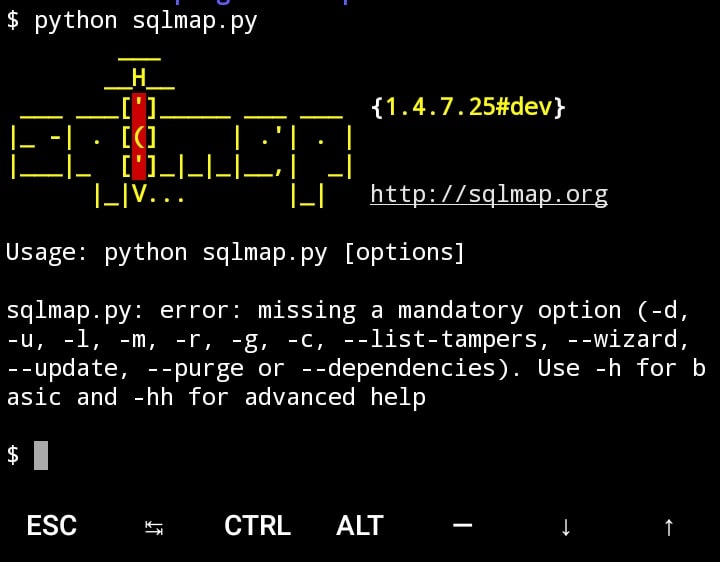The height and width of the screenshot is (562, 720).
Task: Open the http://sqlmap.org link
Action: coord(489,195)
